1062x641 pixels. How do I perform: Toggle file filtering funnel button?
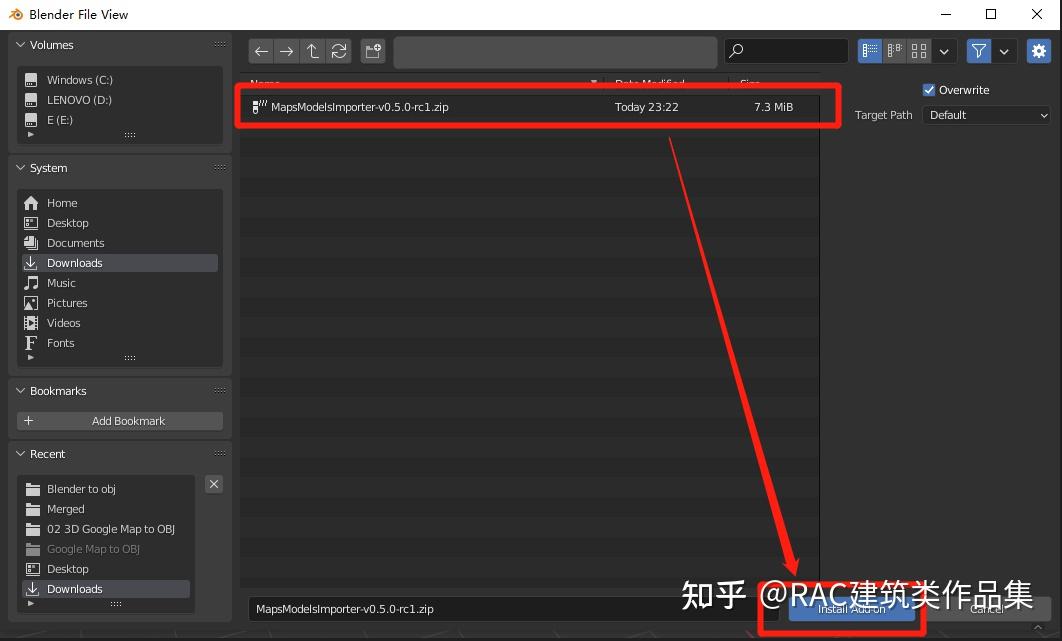point(979,51)
